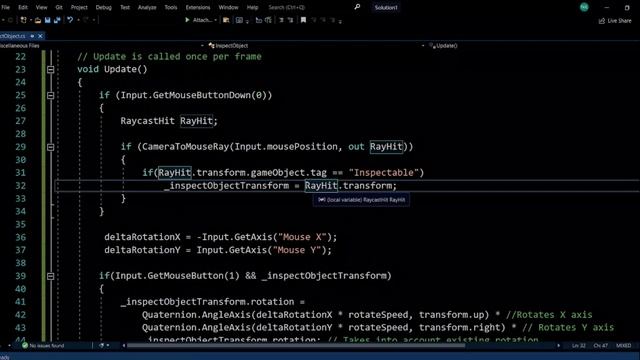Click the comment out lines icon
Image resolution: width=640 pixels, height=360 pixels.
(258, 20)
